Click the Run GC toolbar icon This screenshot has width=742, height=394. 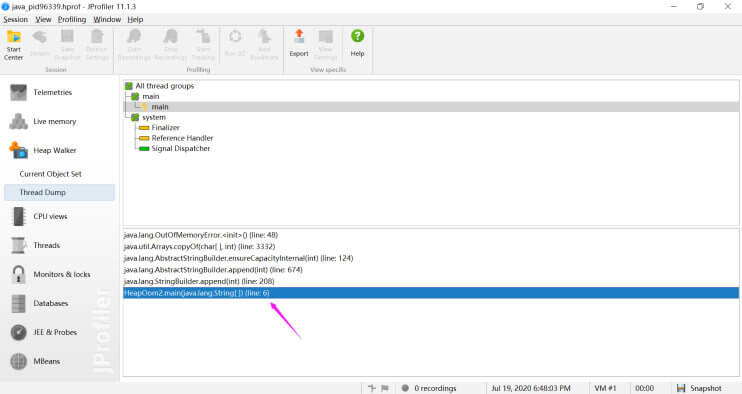coord(235,44)
